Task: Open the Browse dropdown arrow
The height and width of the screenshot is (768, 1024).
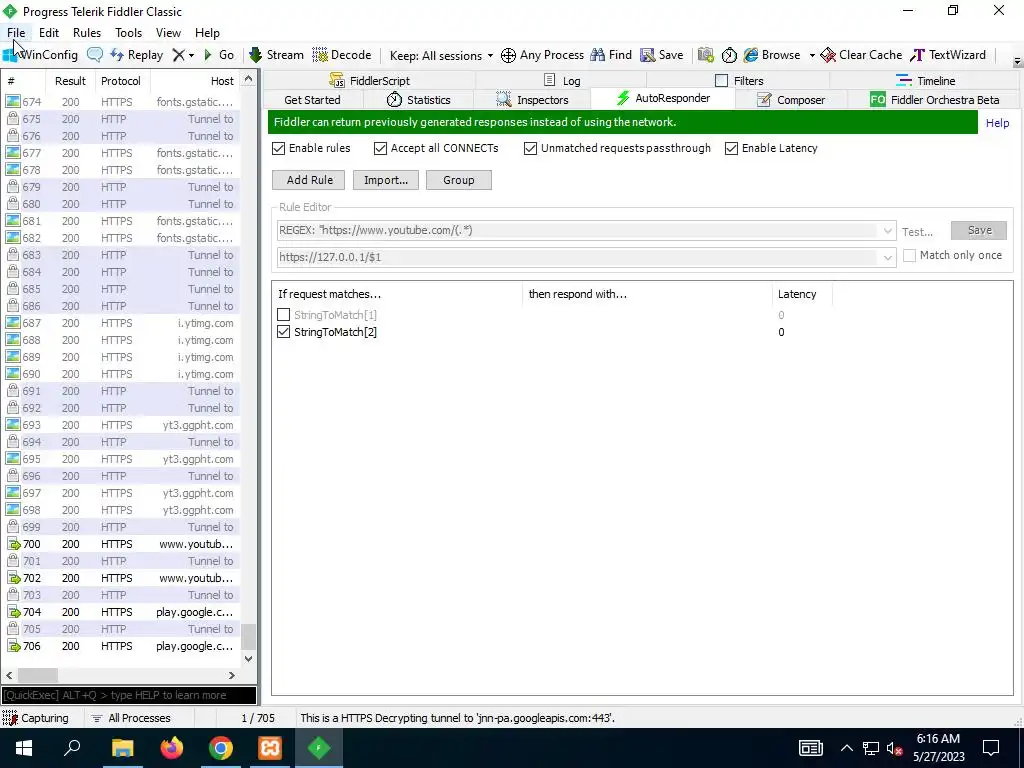Action: pyautogui.click(x=812, y=56)
